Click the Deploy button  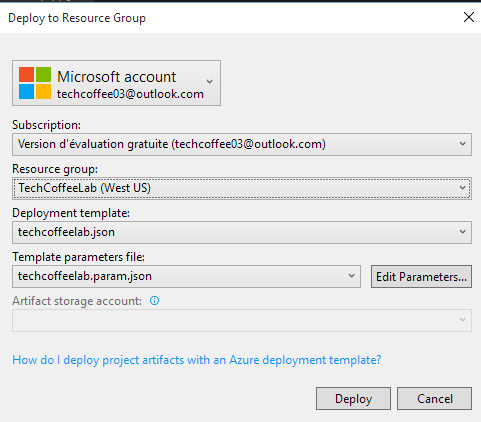coord(353,398)
